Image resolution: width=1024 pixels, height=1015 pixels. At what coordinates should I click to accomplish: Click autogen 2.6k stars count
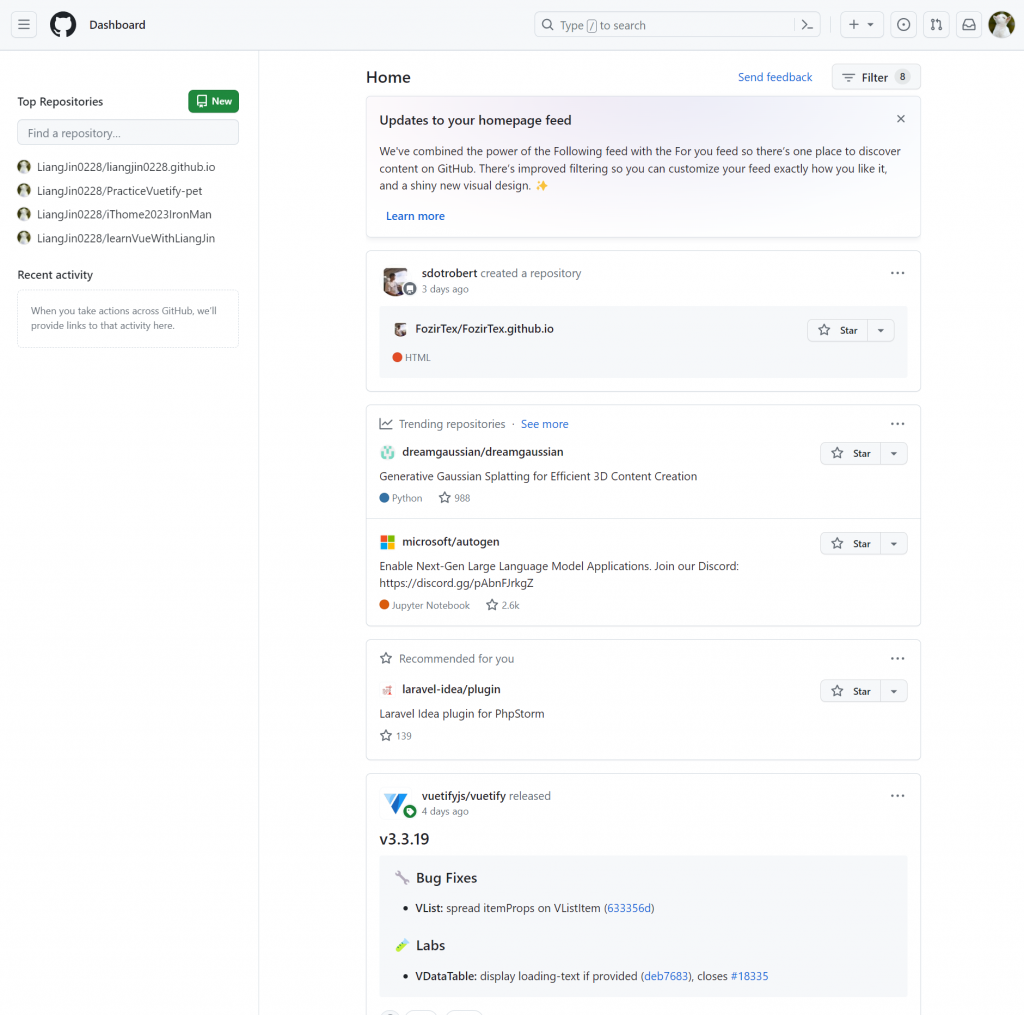point(503,605)
